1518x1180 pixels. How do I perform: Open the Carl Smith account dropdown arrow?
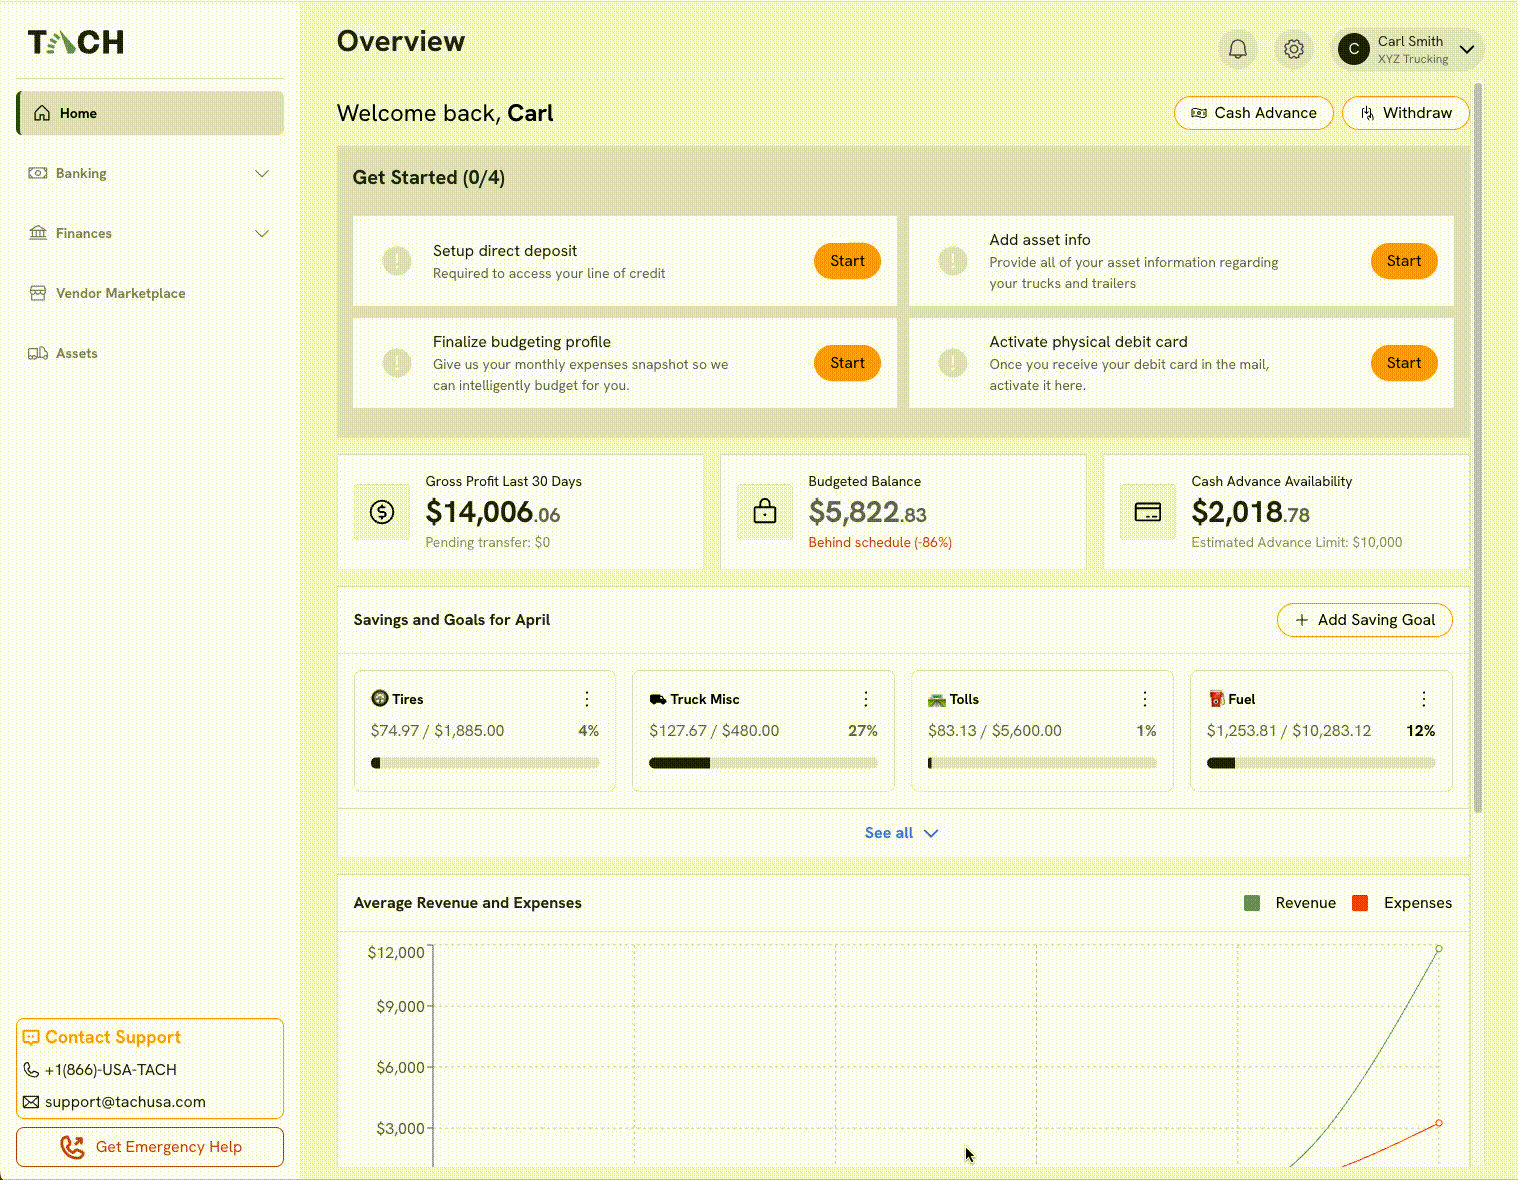click(1467, 49)
